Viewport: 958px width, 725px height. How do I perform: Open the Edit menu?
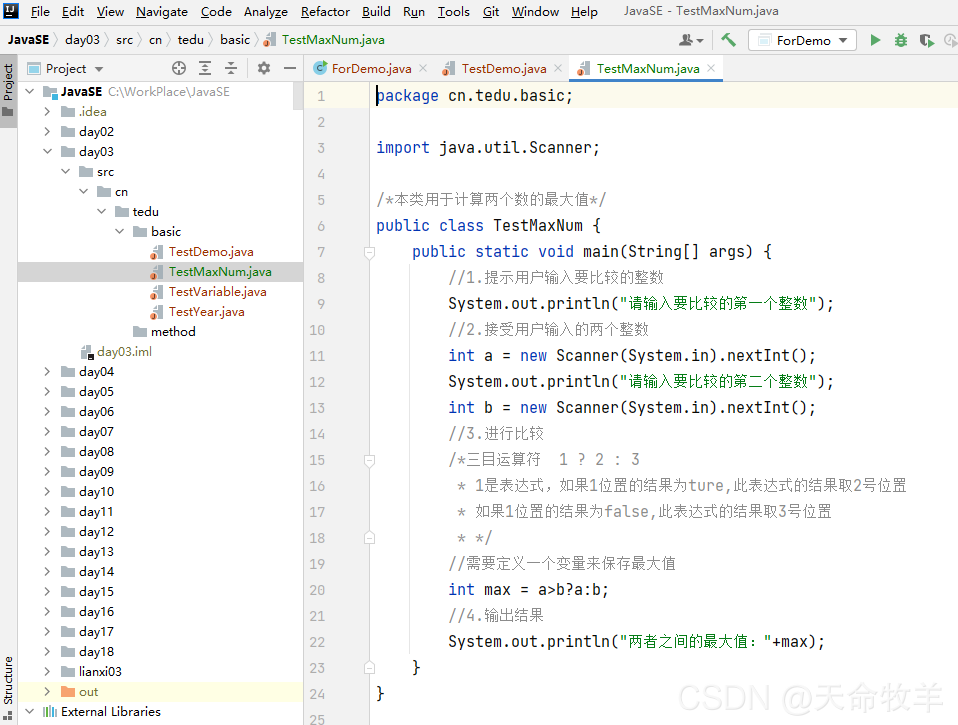pyautogui.click(x=73, y=12)
